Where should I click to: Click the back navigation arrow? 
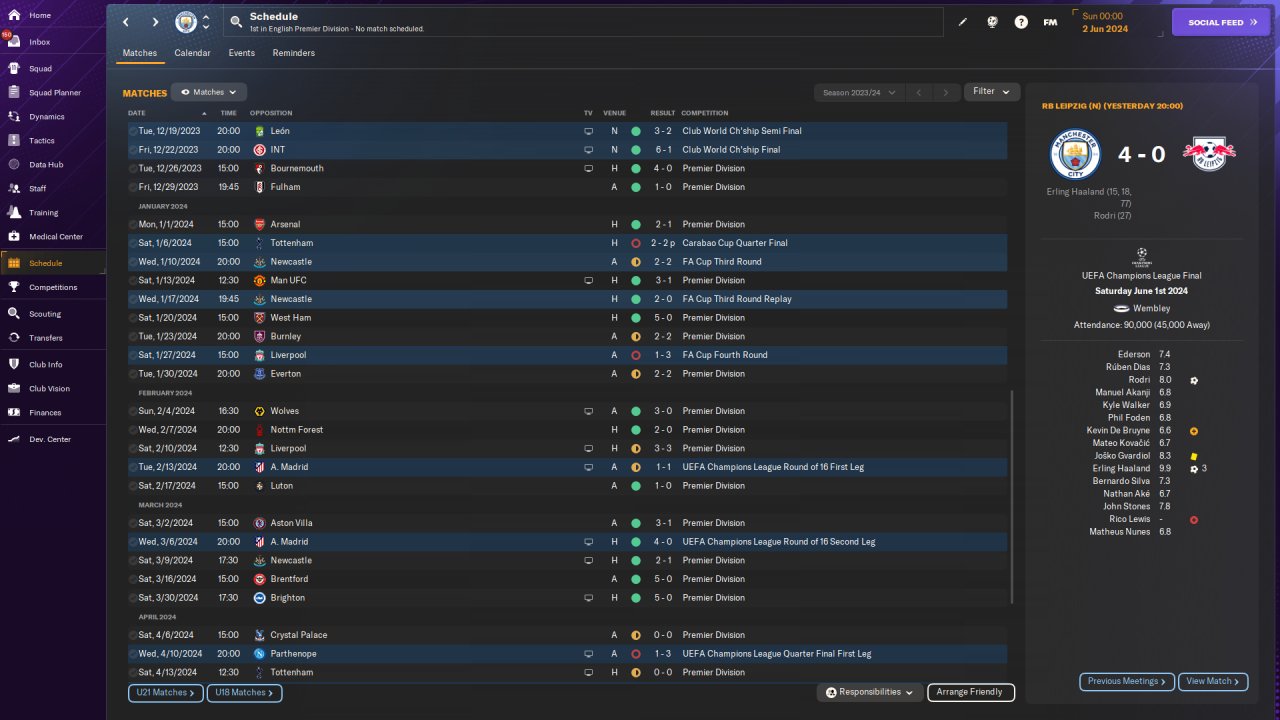126,22
